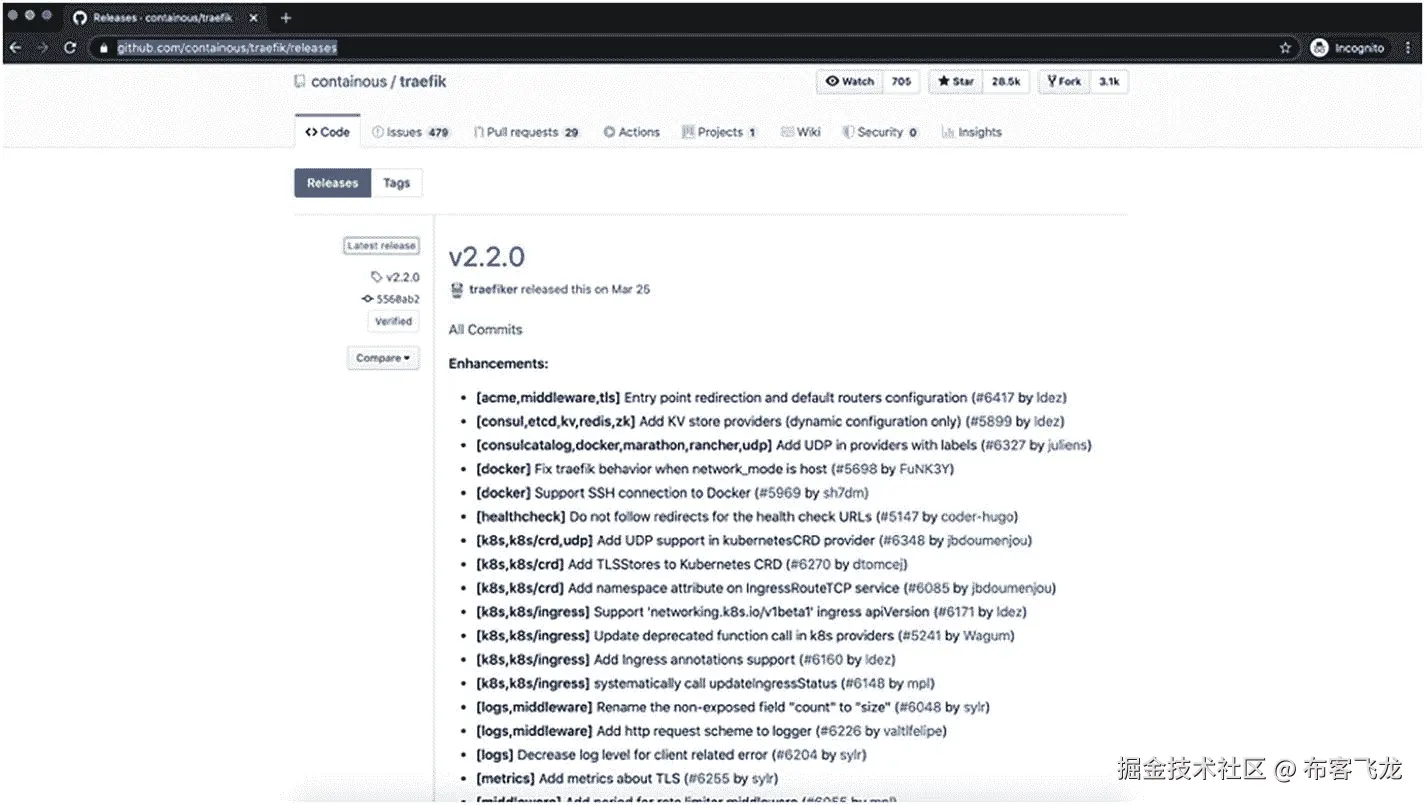Open the Issues tab
Viewport: 1425px width, 805px height.
[x=410, y=132]
